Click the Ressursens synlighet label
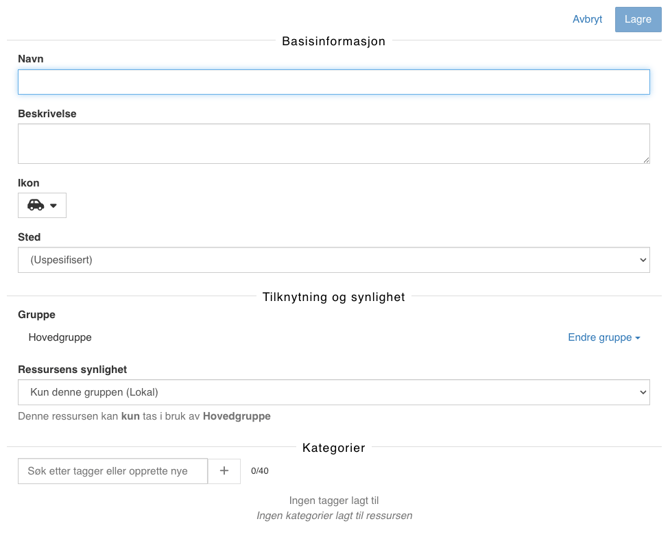Screen dimensions: 670x541 [x=72, y=369]
